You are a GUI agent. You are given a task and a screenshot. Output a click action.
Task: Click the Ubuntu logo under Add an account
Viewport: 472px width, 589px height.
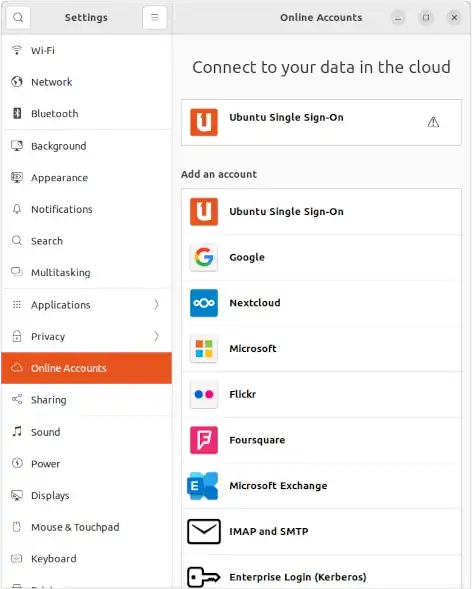coord(204,211)
